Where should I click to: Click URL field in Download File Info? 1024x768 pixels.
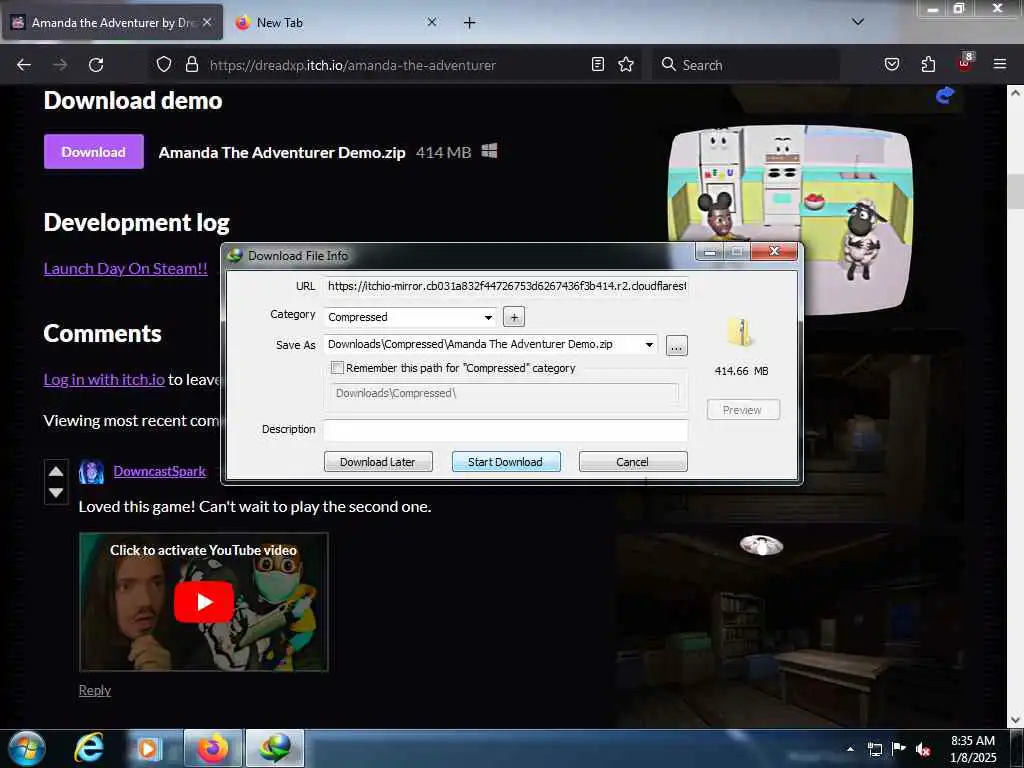click(505, 286)
